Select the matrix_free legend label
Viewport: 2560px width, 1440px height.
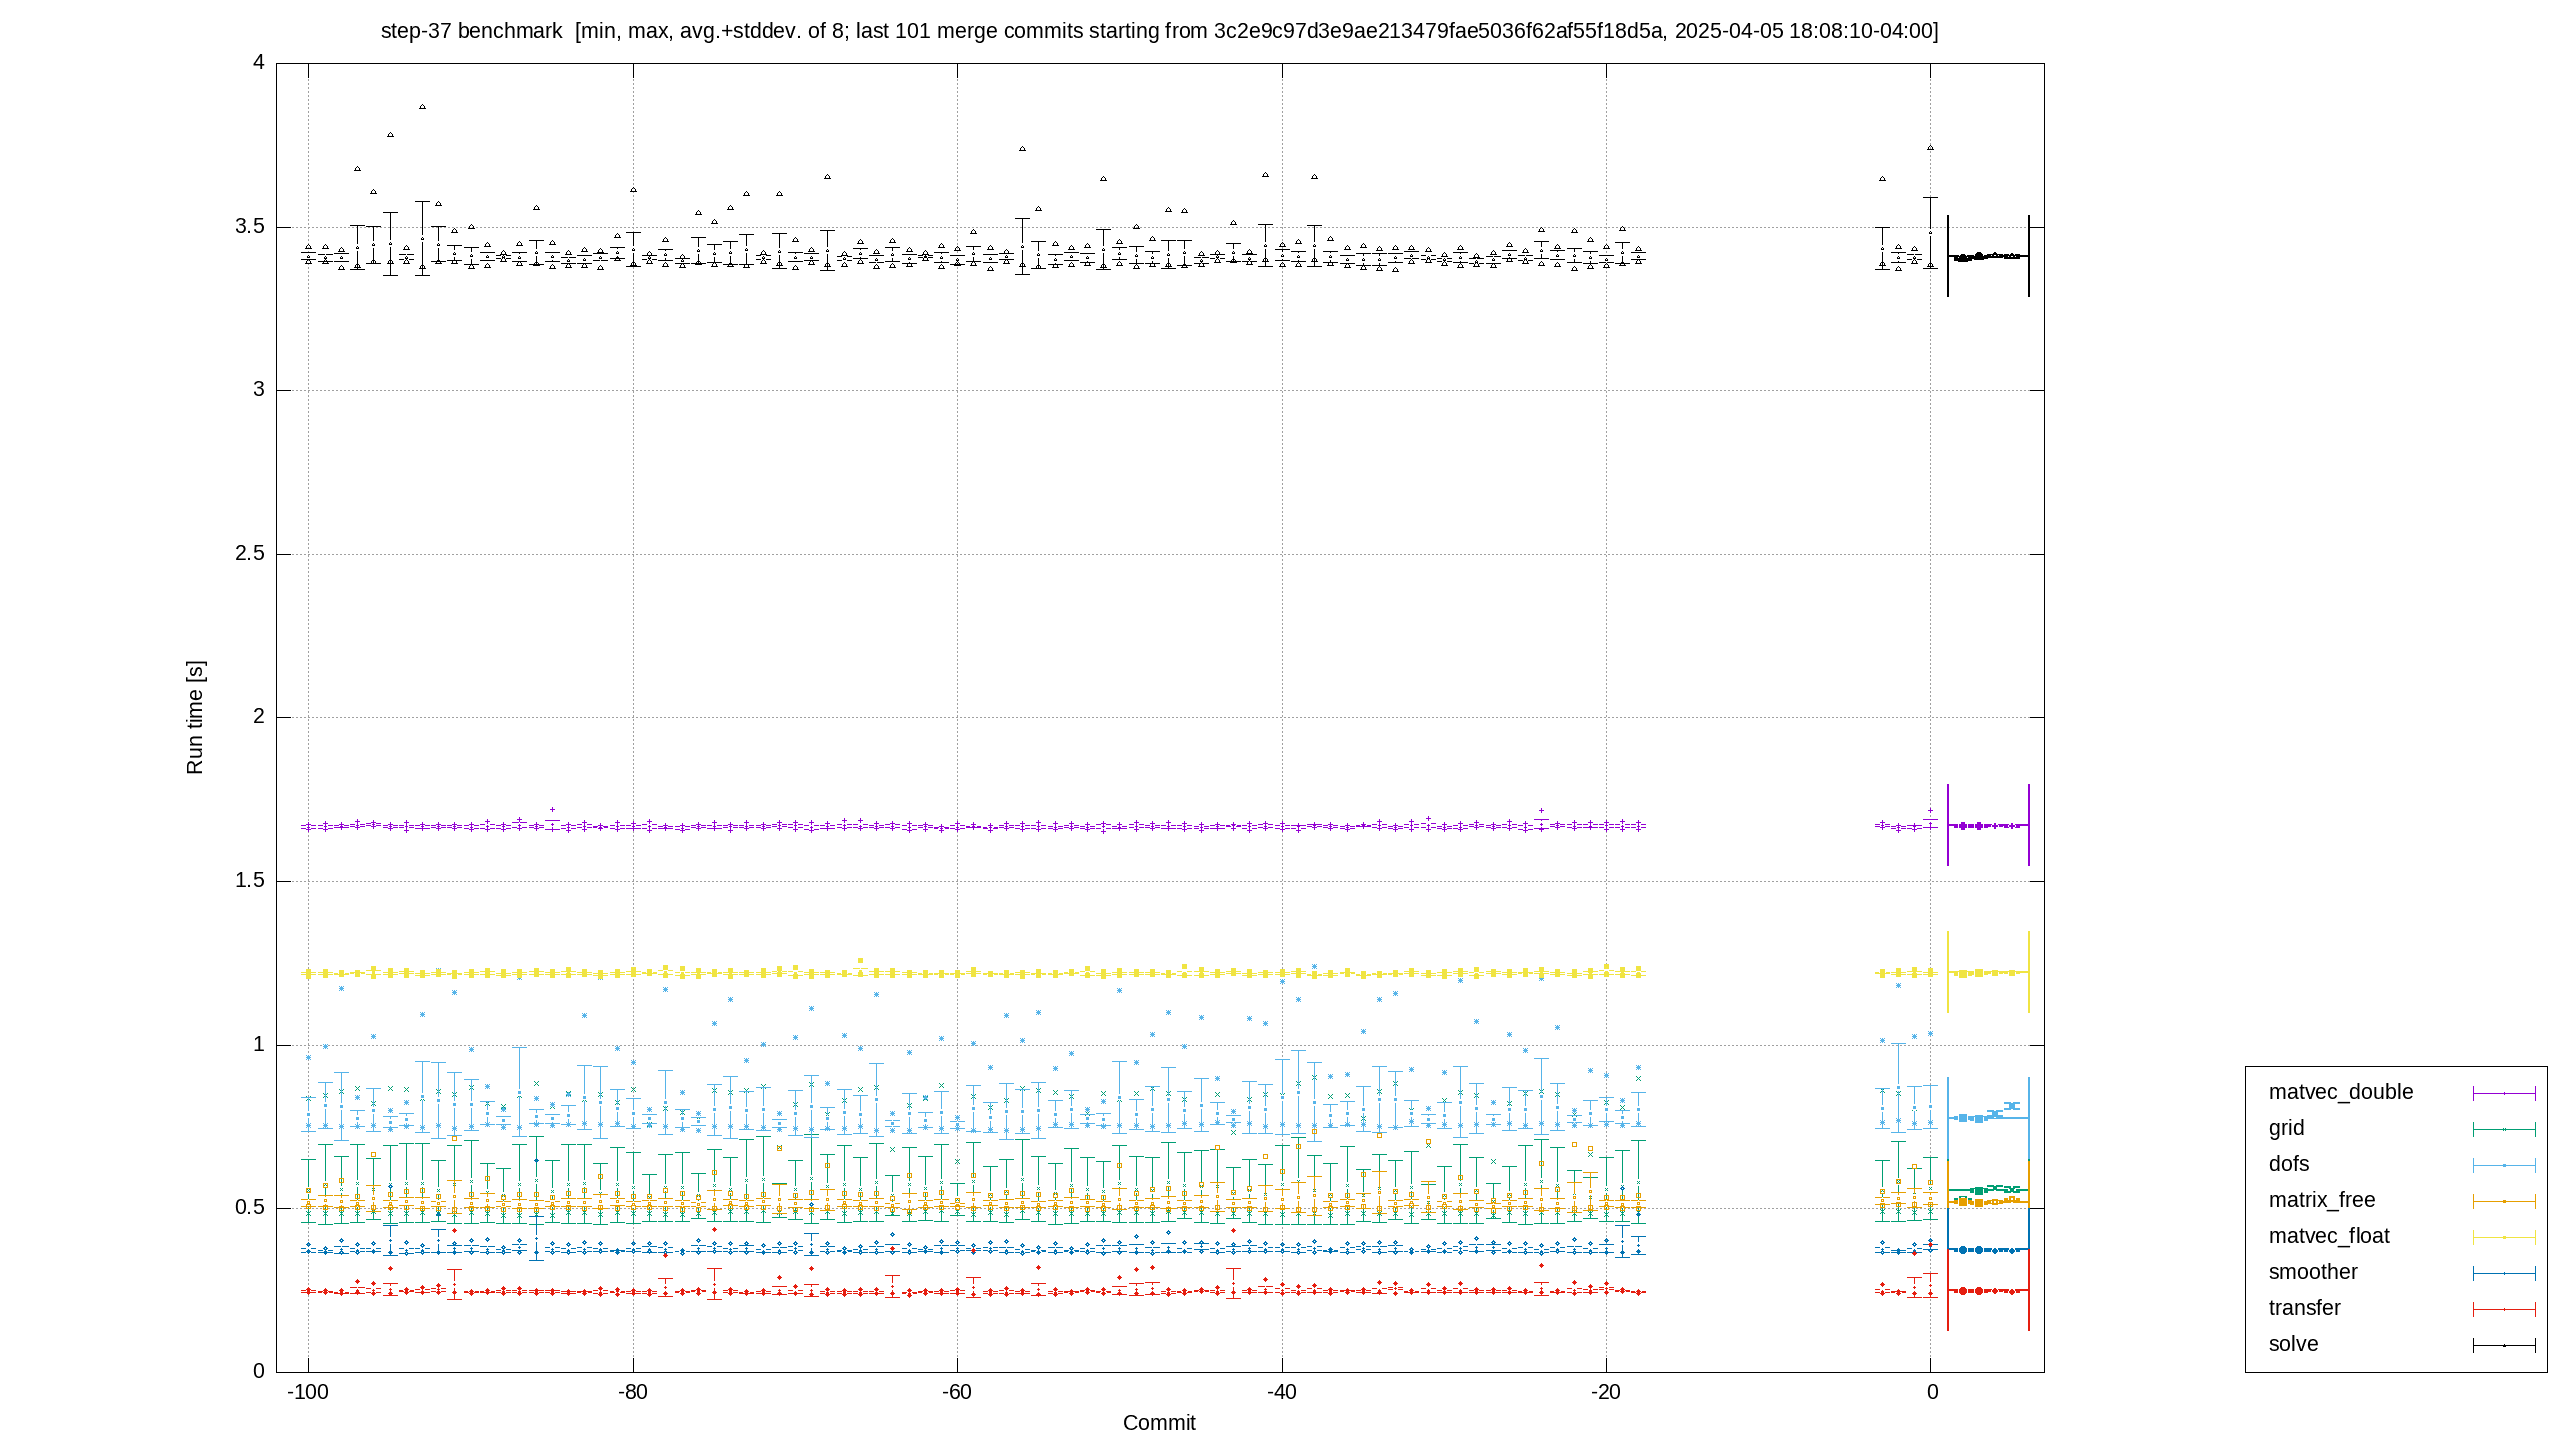click(x=2321, y=1200)
